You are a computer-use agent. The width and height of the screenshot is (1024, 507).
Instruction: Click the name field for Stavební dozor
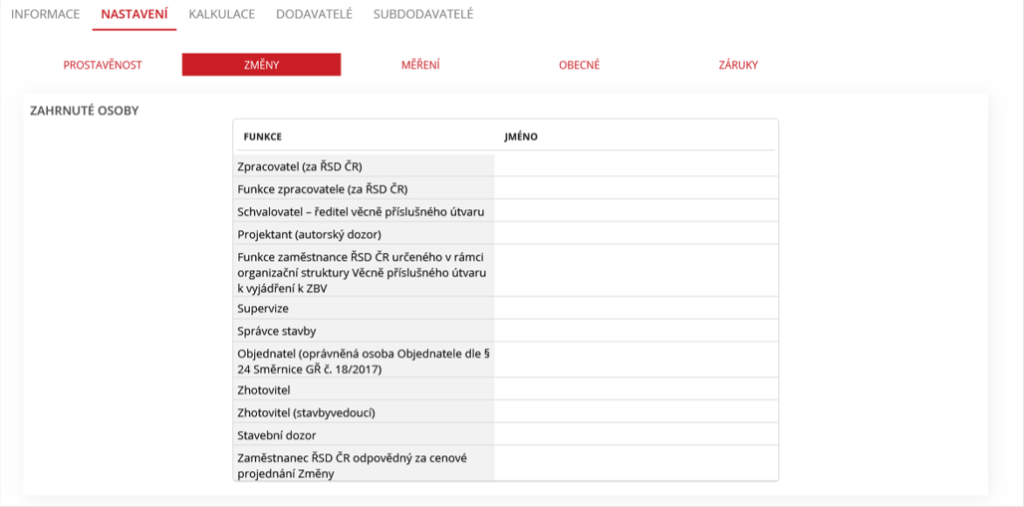[x=635, y=434]
